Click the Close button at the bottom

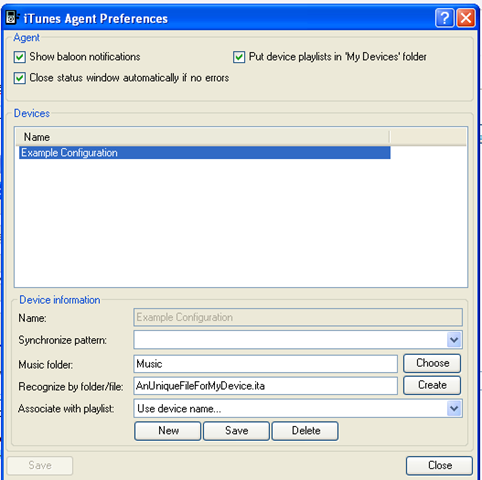(x=439, y=465)
